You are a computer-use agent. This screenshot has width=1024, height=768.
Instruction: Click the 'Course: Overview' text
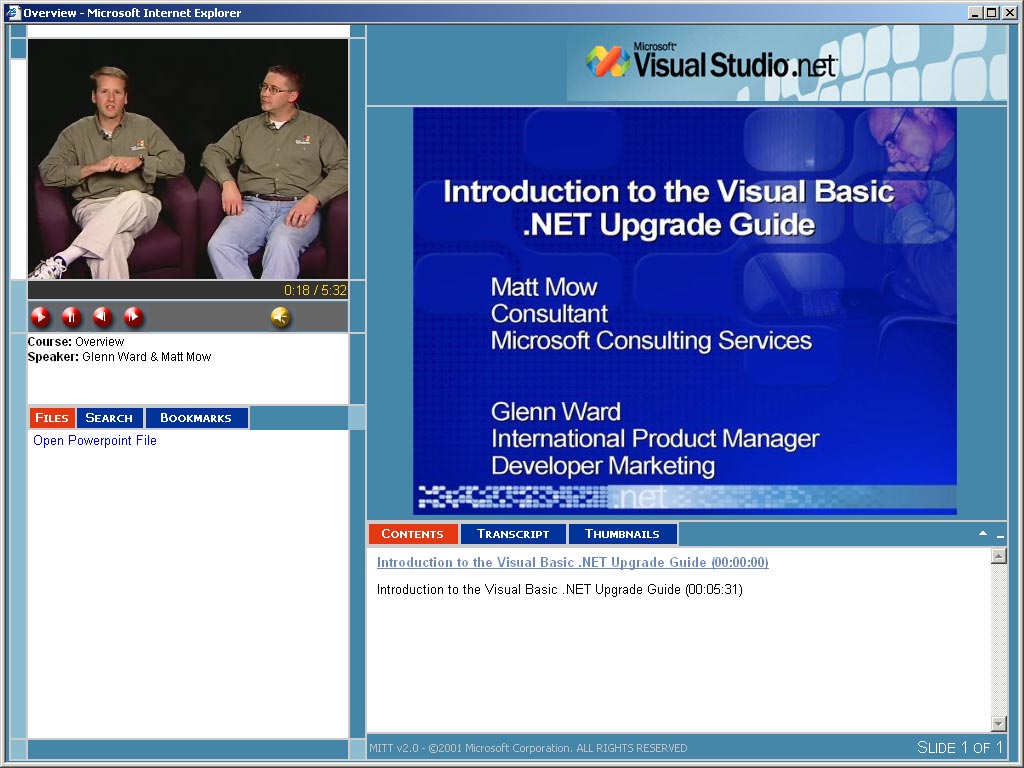pos(76,342)
